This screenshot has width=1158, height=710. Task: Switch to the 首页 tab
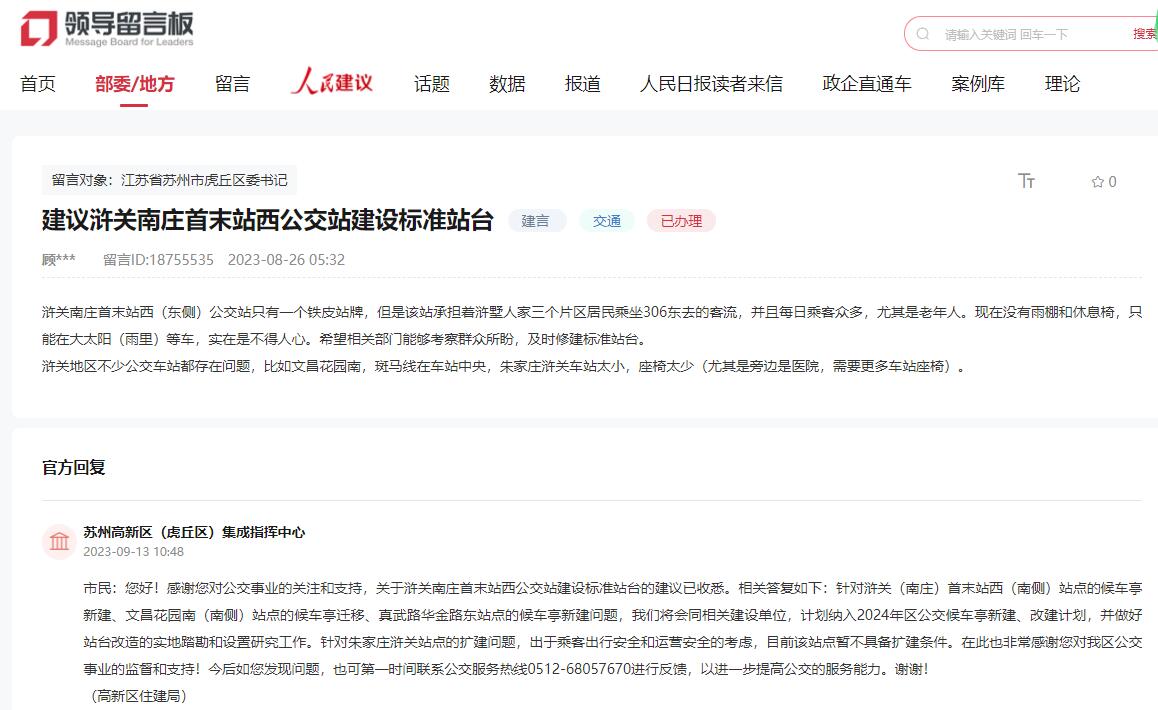[38, 84]
